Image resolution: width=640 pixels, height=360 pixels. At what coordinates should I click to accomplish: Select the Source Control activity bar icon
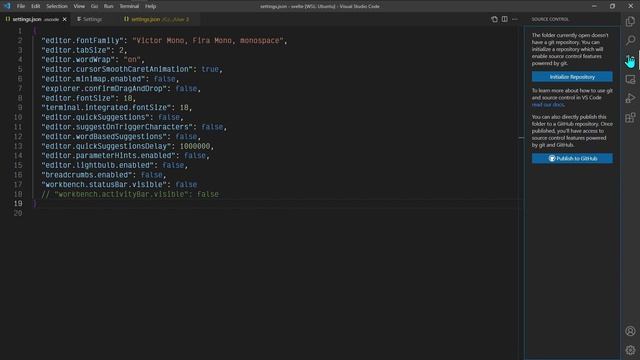[x=630, y=60]
